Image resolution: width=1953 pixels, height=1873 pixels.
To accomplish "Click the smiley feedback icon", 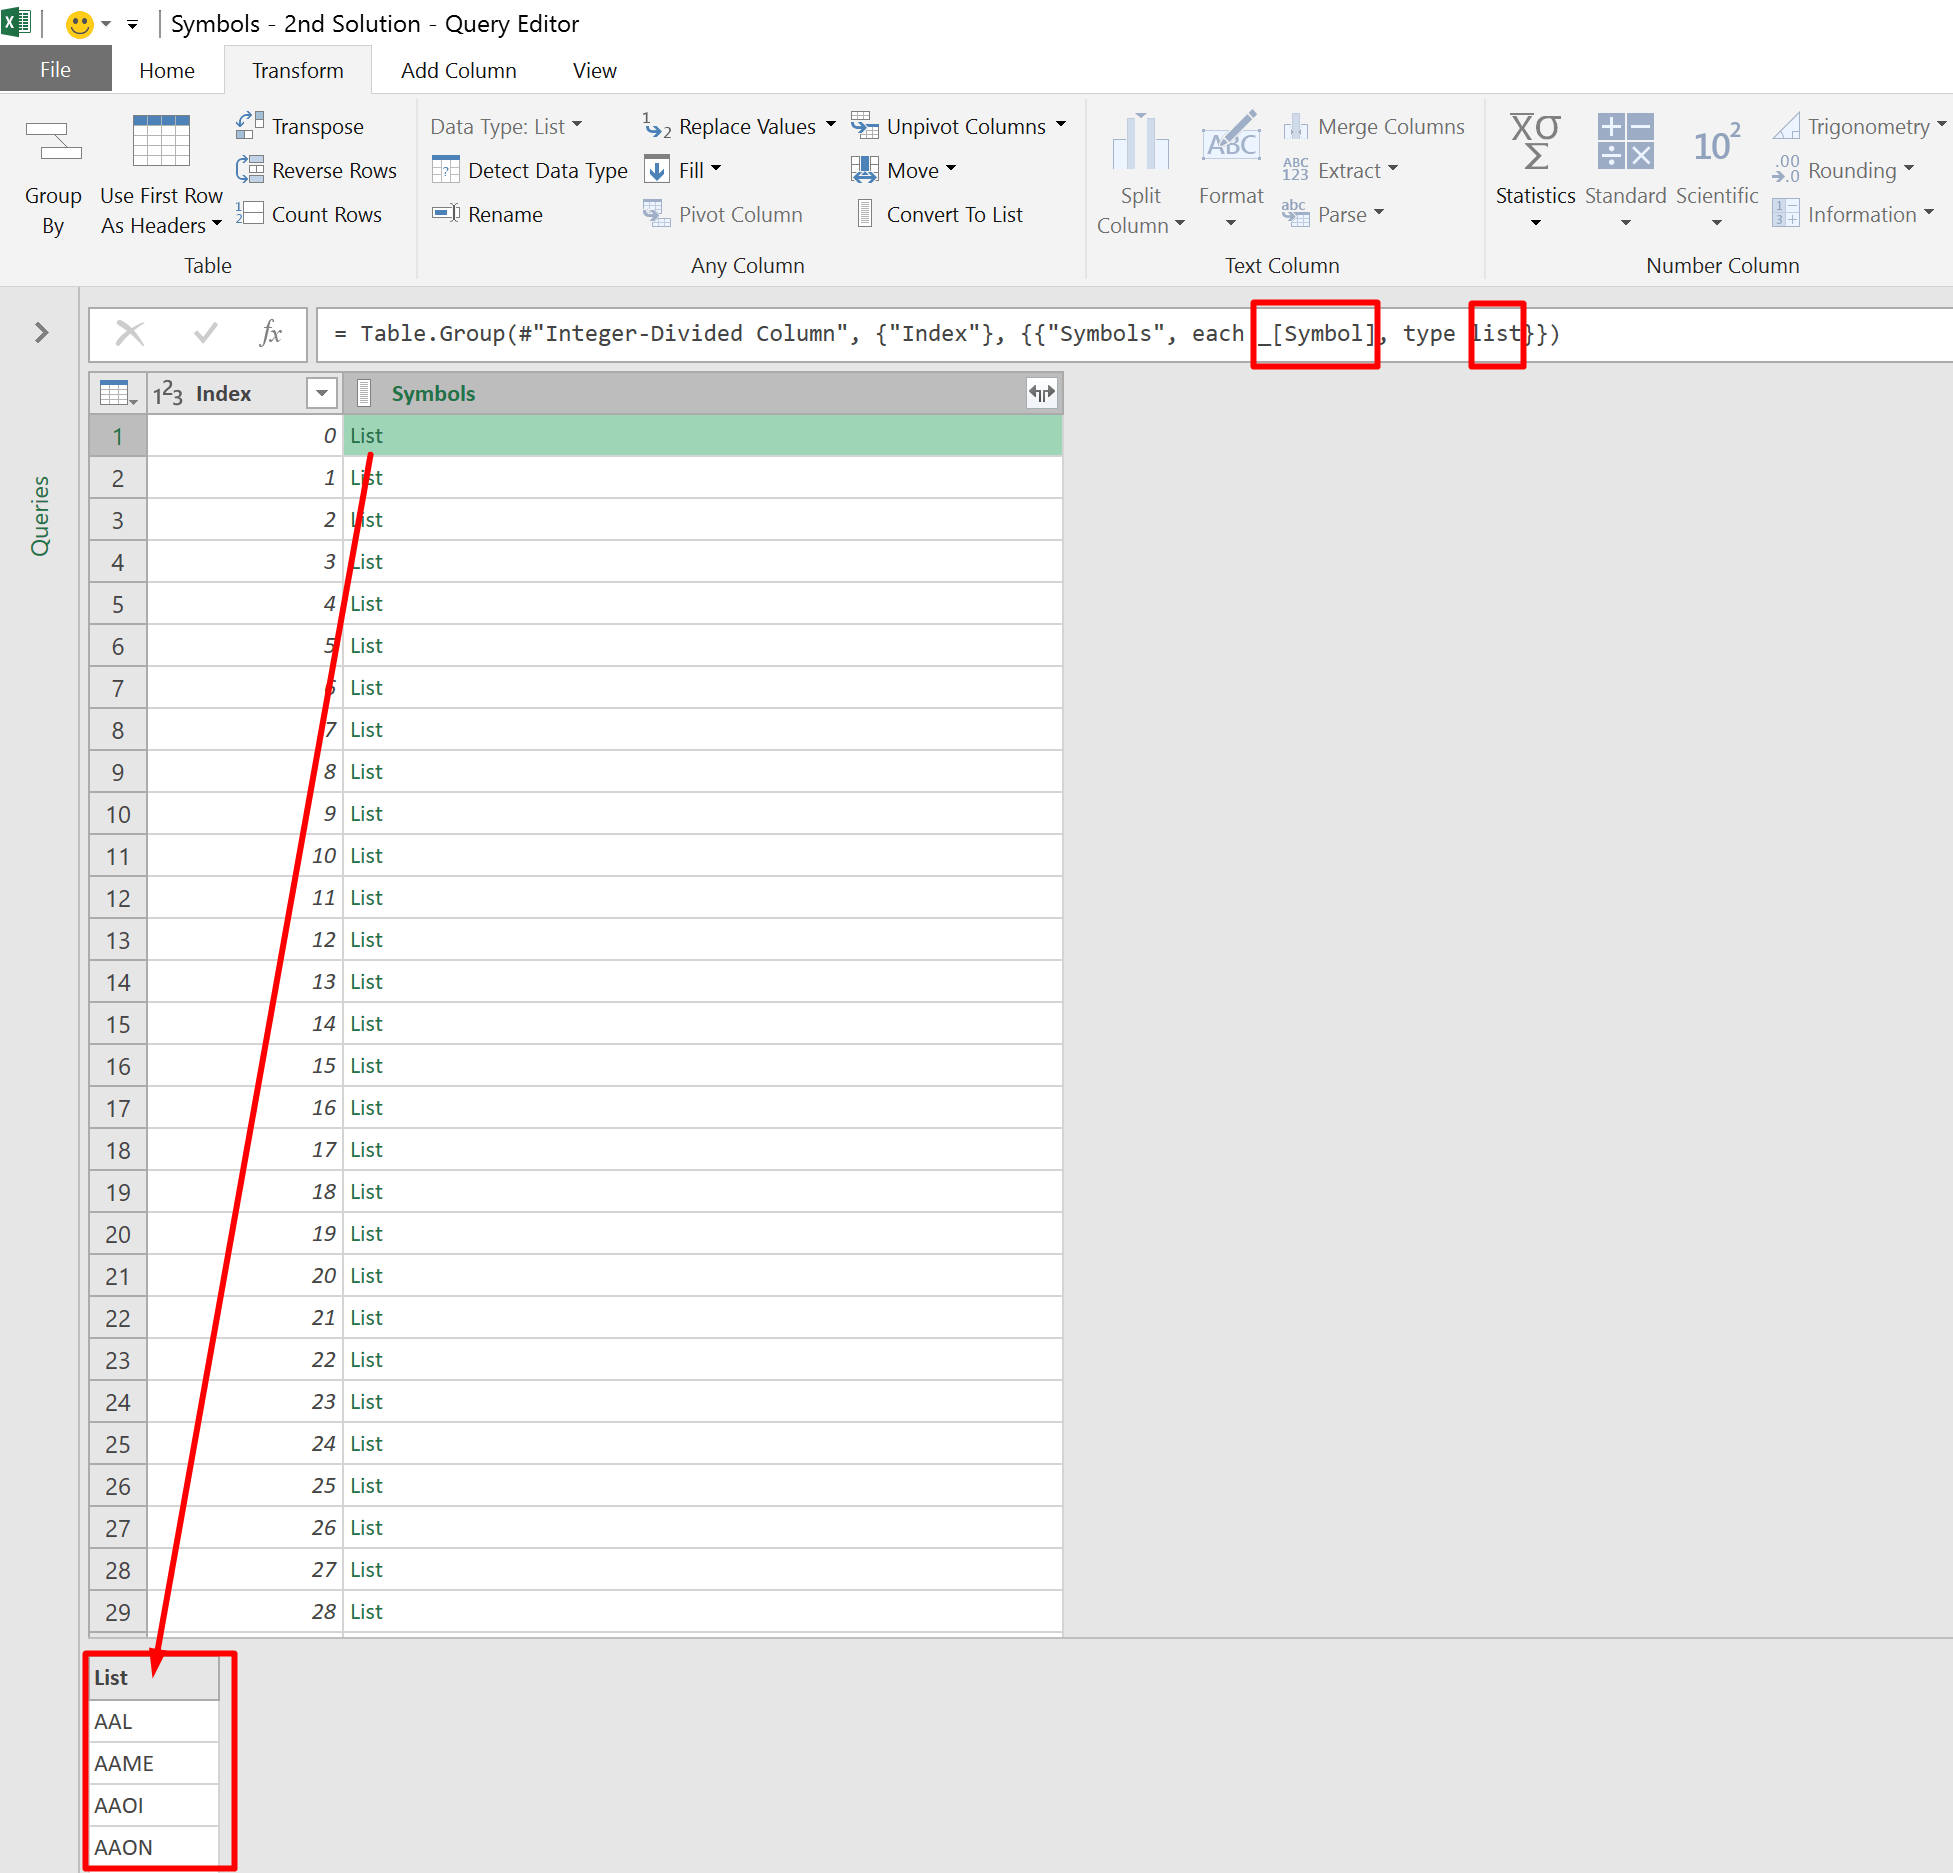I will click(x=79, y=24).
